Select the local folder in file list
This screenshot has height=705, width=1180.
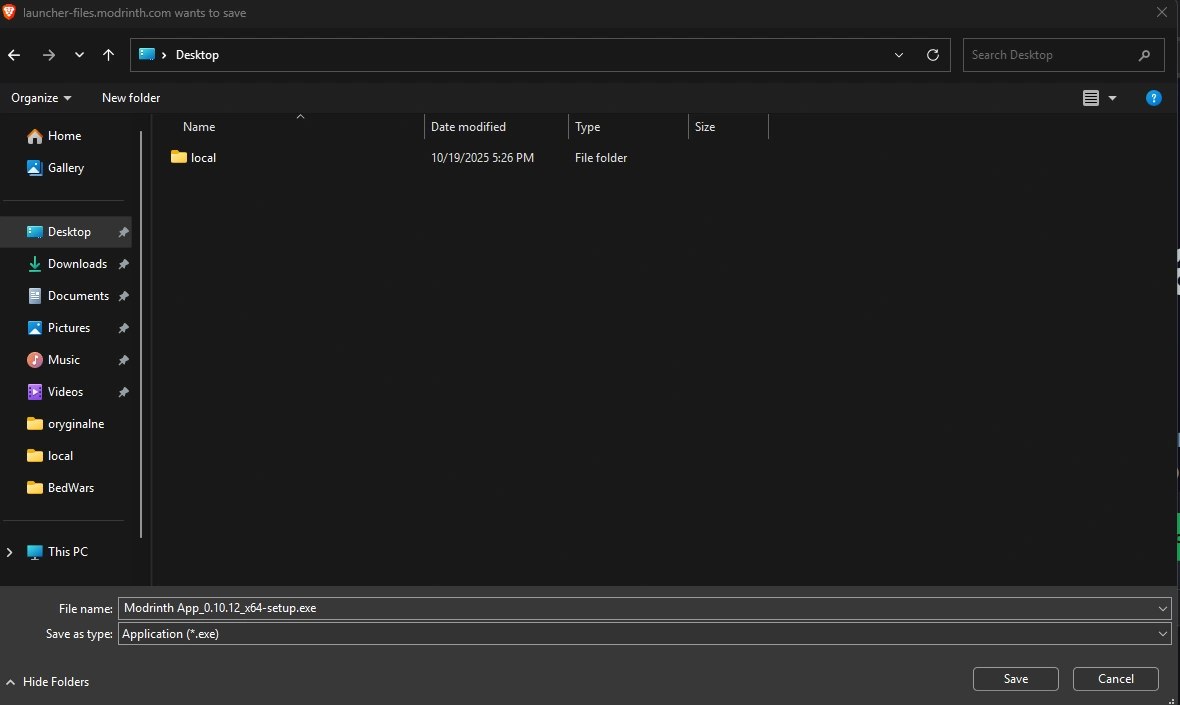pyautogui.click(x=203, y=157)
